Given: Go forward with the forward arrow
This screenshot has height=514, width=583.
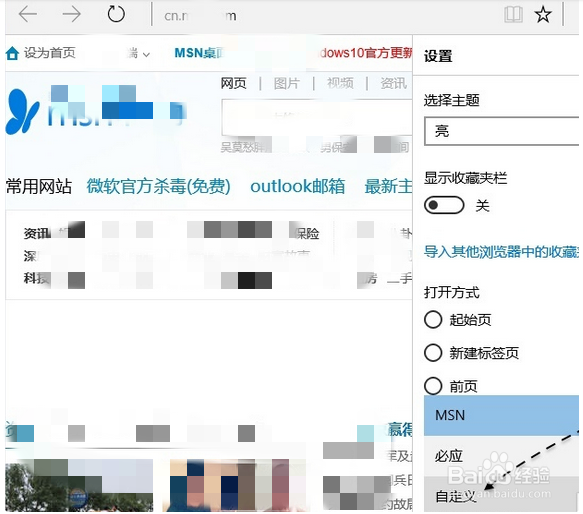Looking at the screenshot, I should click(71, 15).
